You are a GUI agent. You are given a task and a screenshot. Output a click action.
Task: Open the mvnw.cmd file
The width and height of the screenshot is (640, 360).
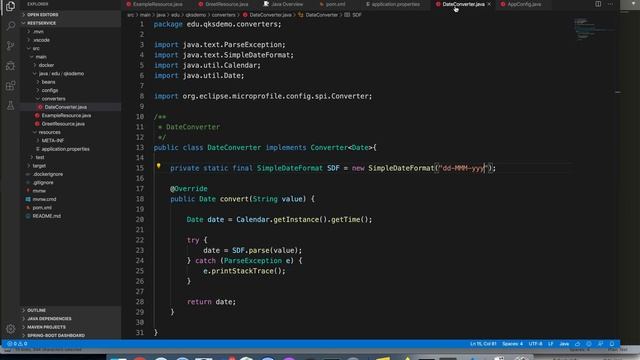pyautogui.click(x=44, y=199)
